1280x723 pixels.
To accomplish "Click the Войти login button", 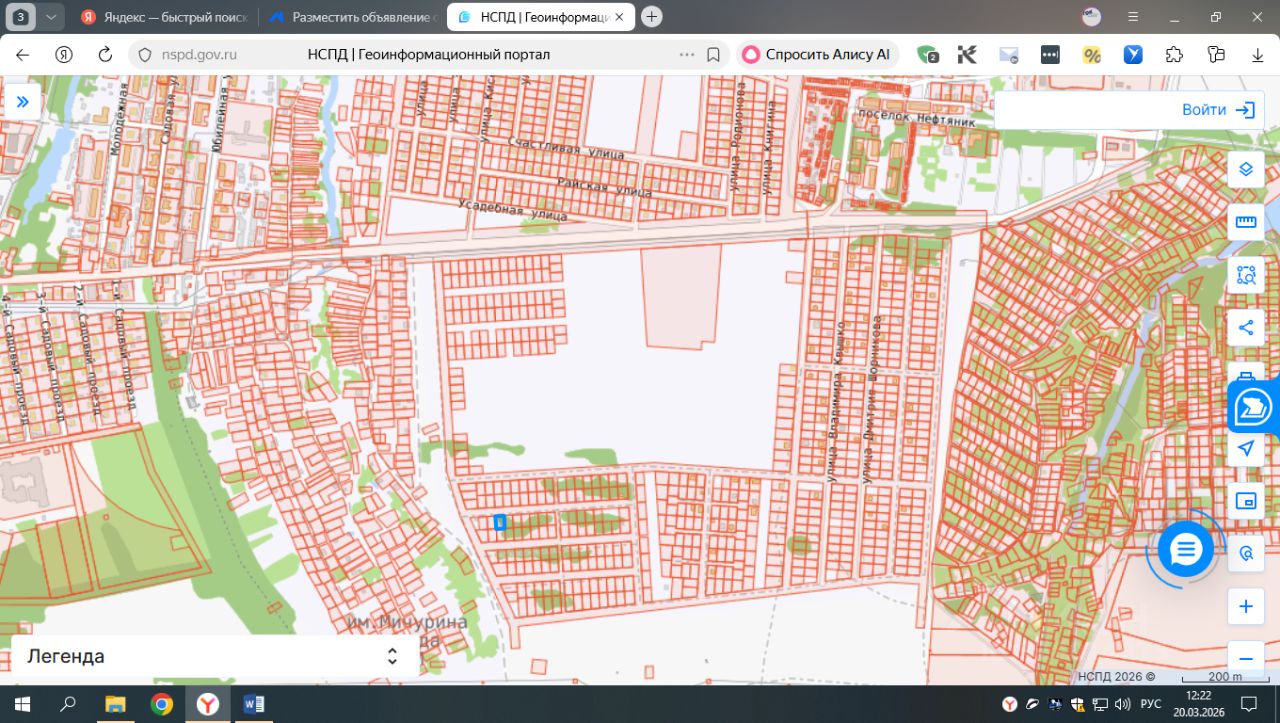I will tap(1217, 110).
